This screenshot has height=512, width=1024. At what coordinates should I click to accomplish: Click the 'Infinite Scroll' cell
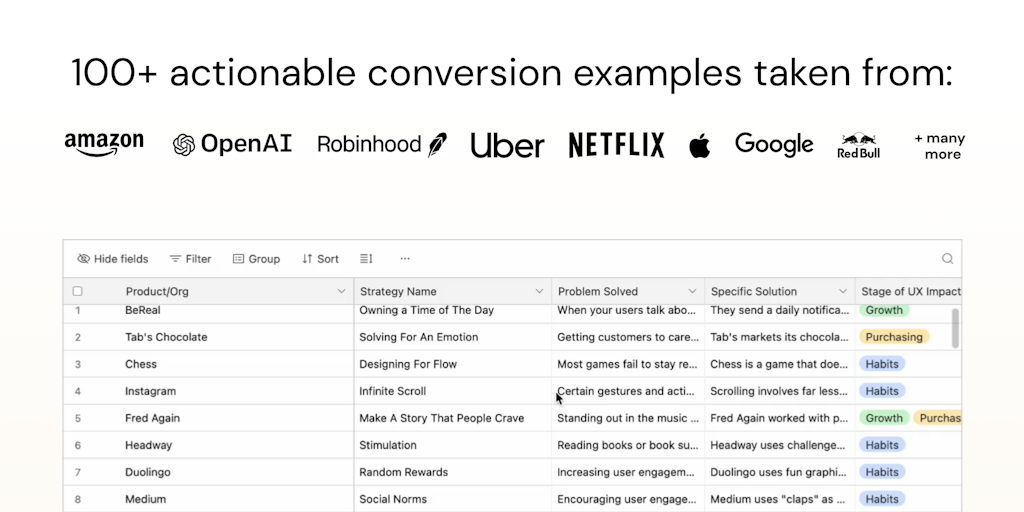click(453, 391)
